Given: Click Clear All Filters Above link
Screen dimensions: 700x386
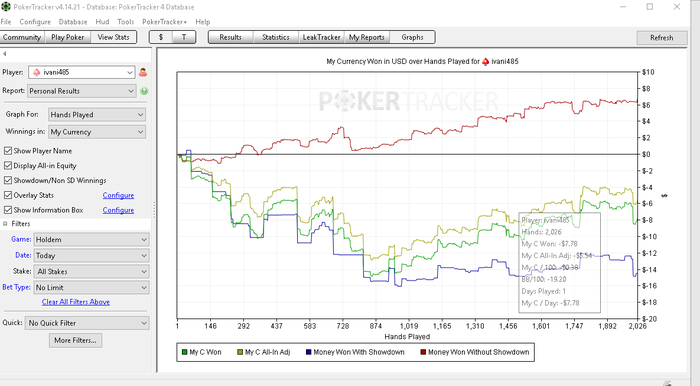Looking at the screenshot, I should pos(76,302).
